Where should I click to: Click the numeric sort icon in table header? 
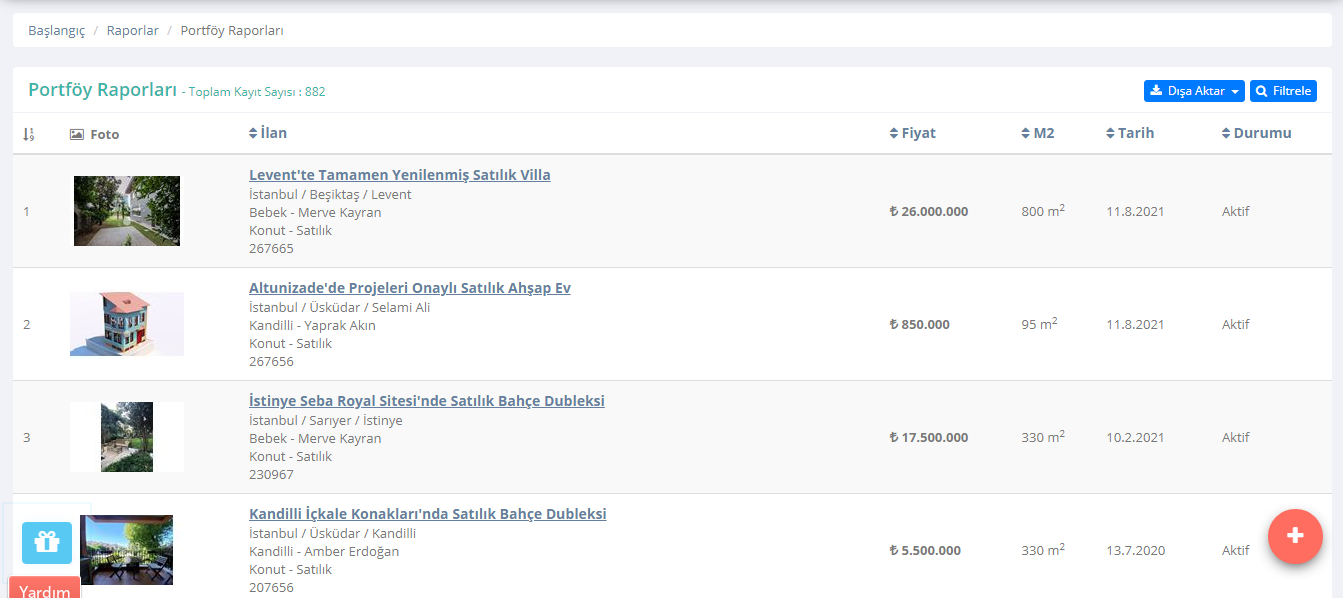coord(28,134)
